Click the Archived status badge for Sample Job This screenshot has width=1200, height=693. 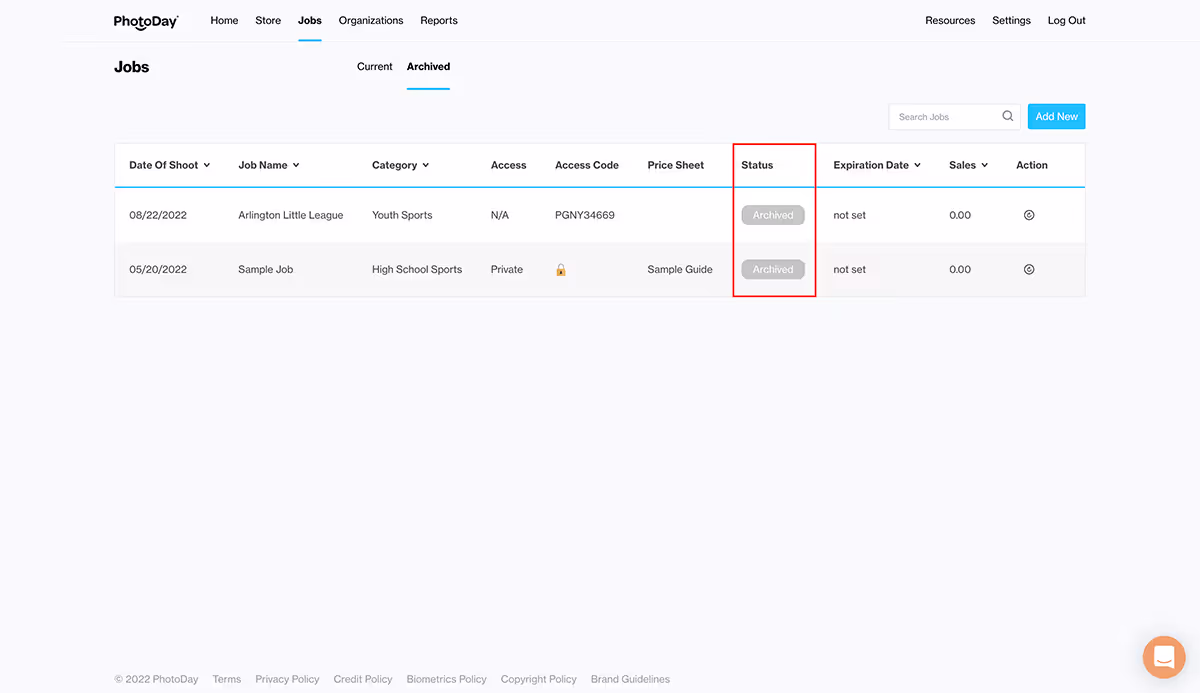coord(773,269)
